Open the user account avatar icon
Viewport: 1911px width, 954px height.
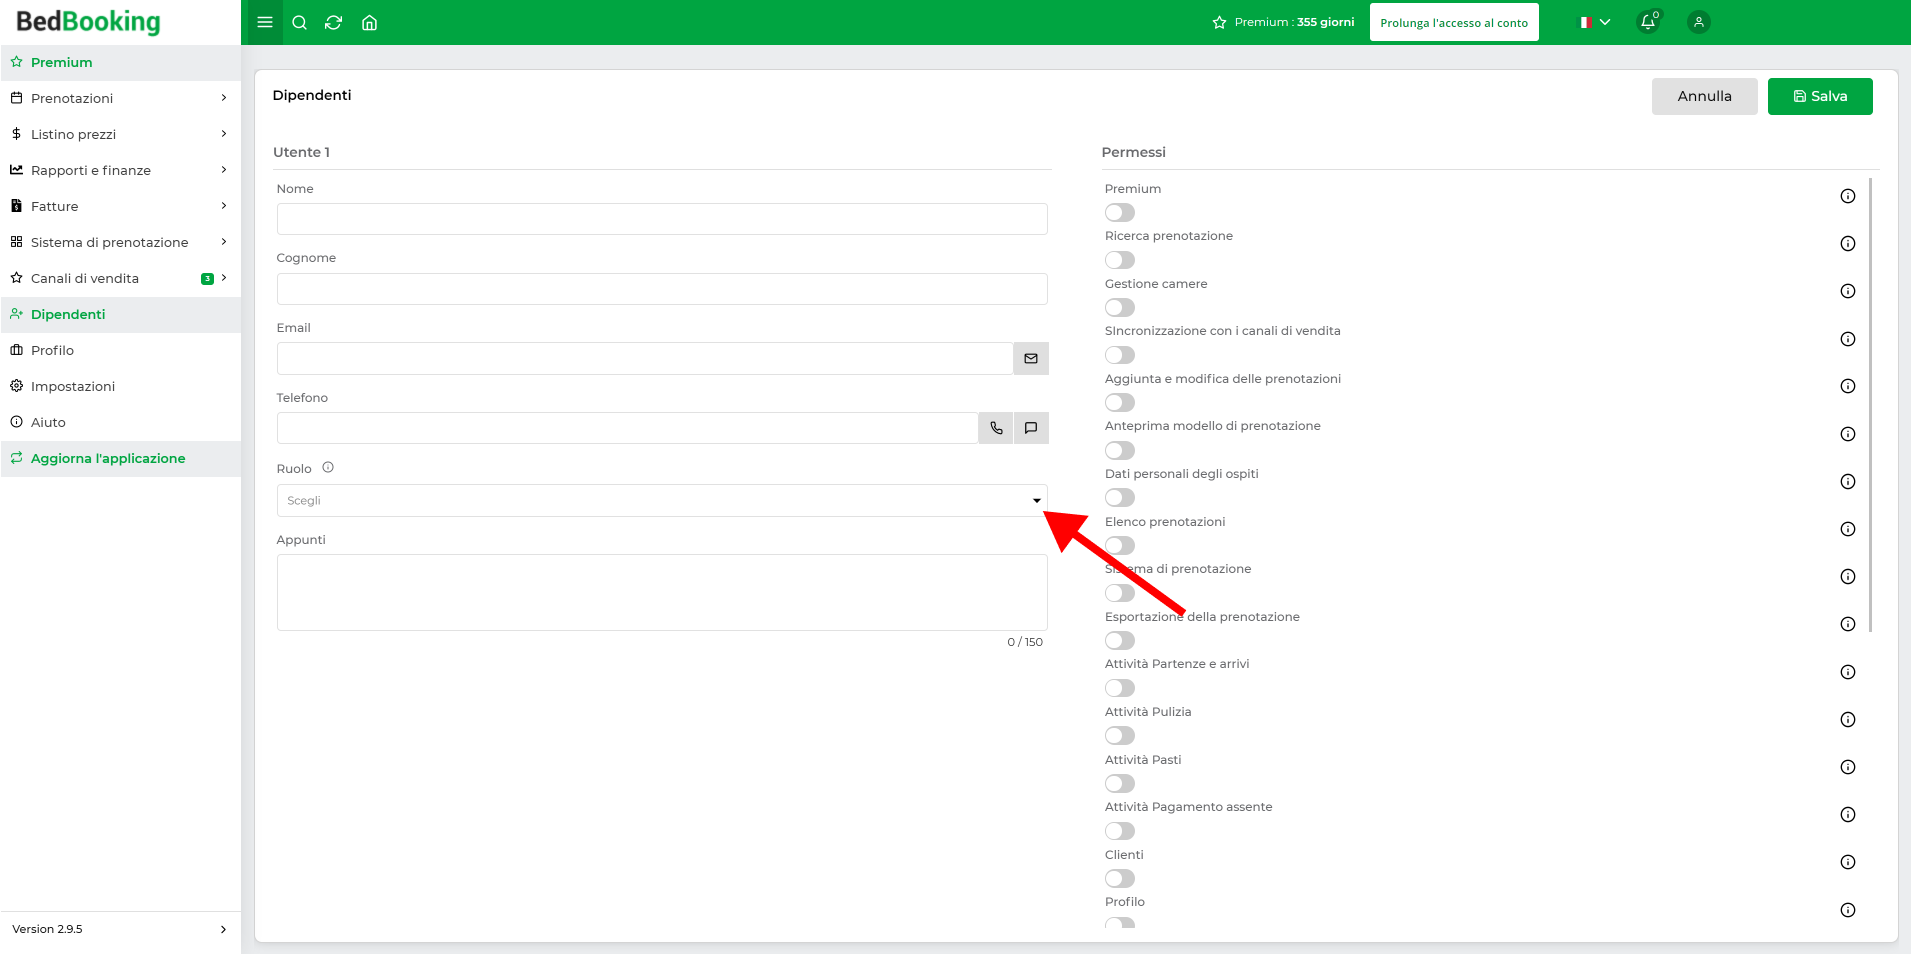tap(1698, 22)
